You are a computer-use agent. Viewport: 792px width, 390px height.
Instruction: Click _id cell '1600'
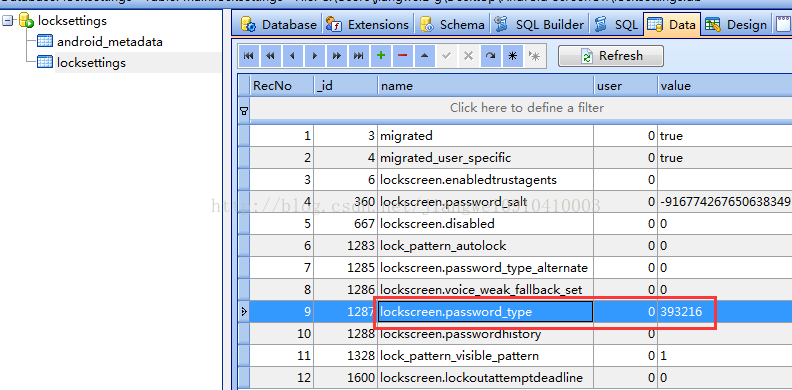345,378
